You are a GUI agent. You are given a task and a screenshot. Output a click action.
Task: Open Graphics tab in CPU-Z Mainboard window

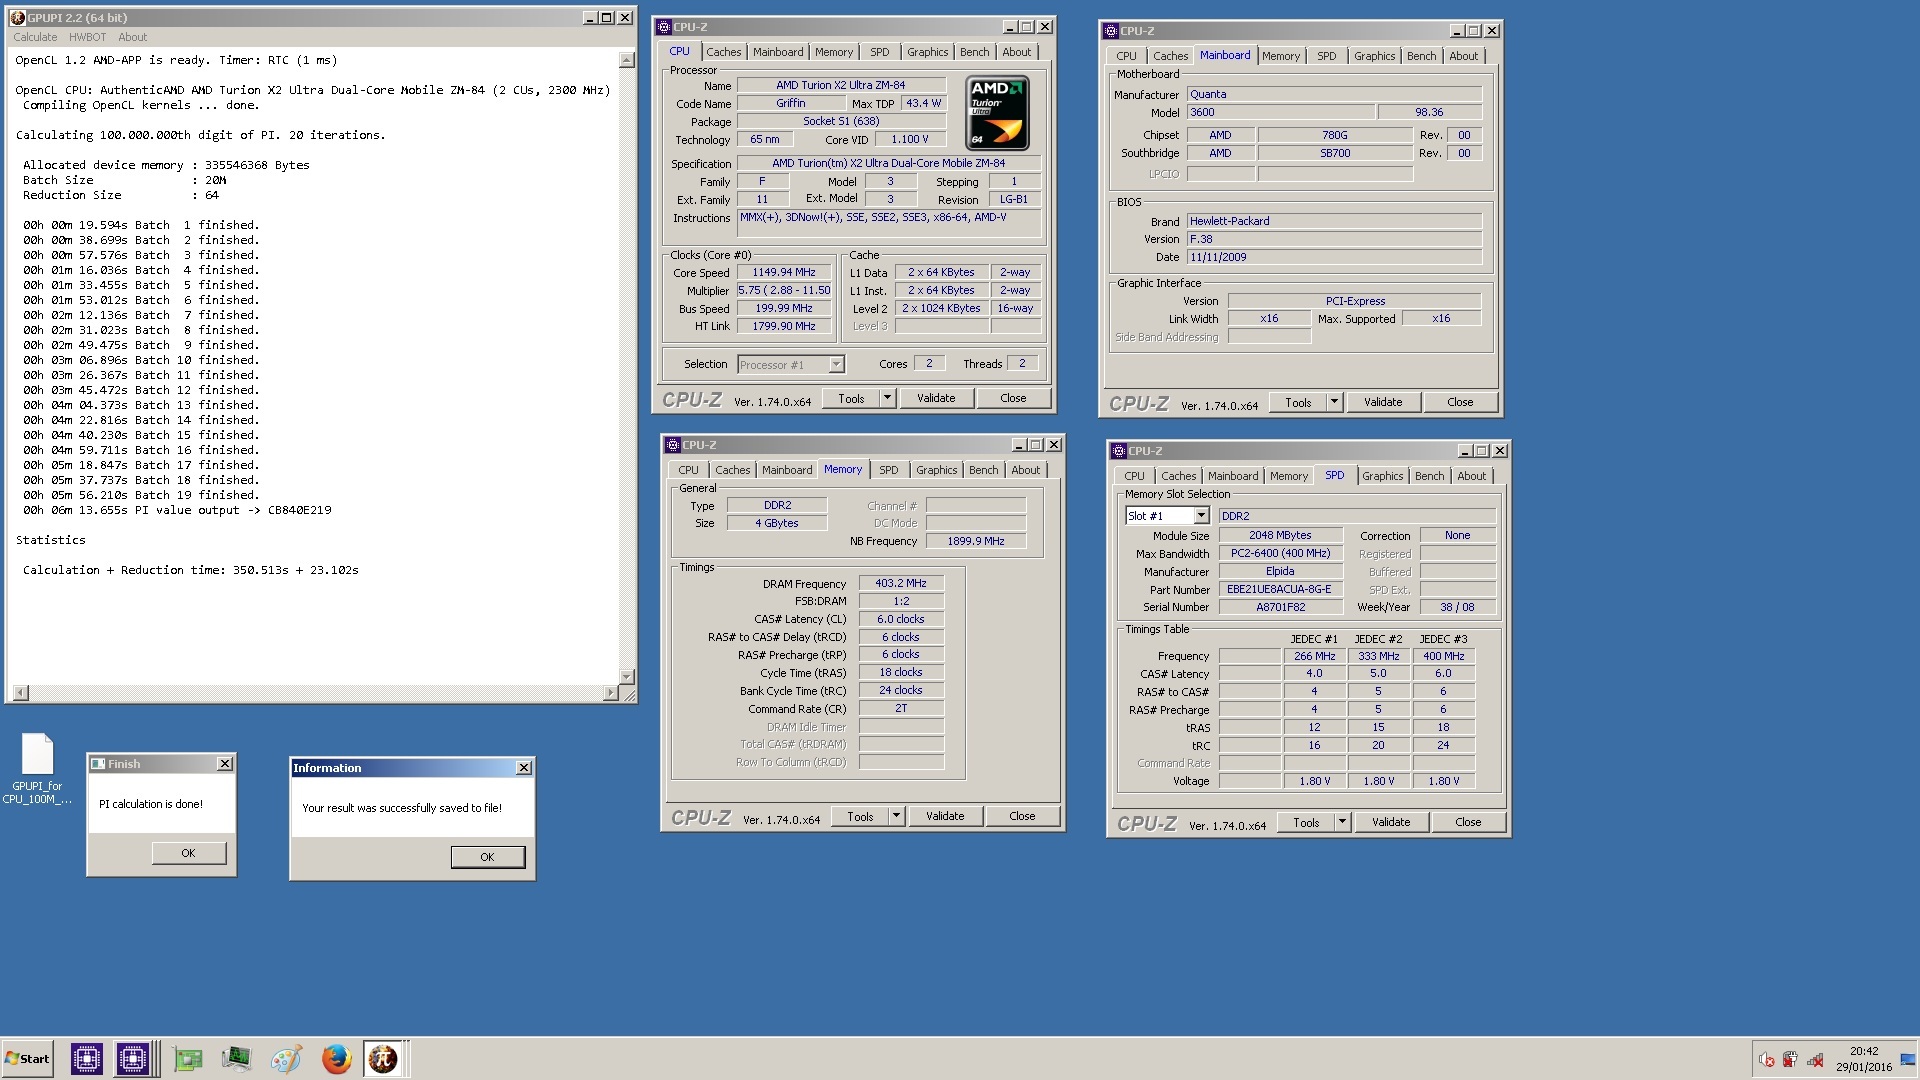coord(1374,56)
